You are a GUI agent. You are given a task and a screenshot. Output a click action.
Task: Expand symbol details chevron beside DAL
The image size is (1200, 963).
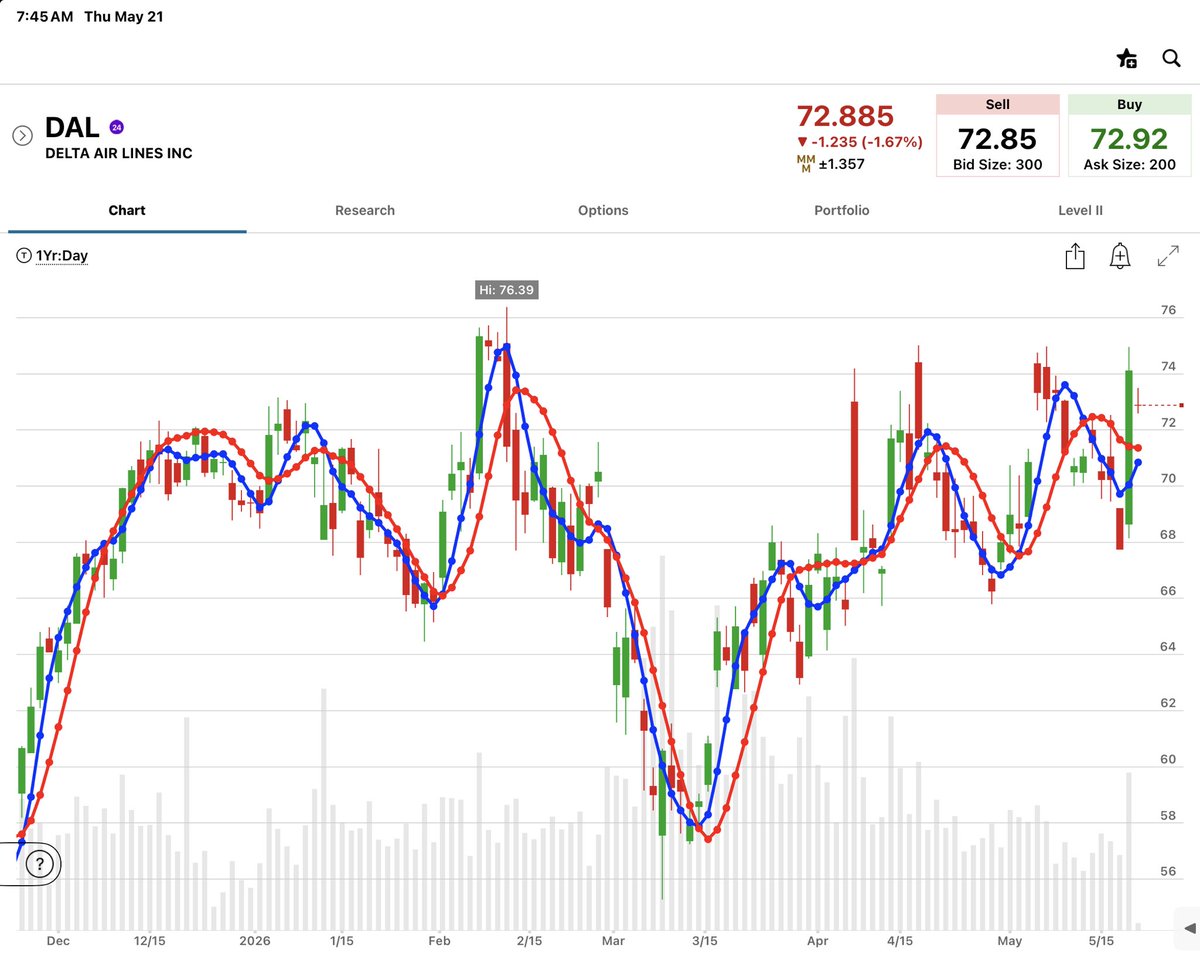[x=22, y=135]
